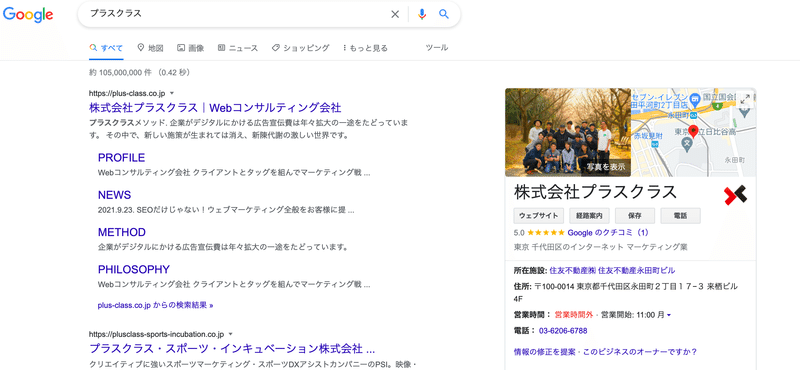Click the プラスクラス company logo in knowledge panel

[x=735, y=195]
